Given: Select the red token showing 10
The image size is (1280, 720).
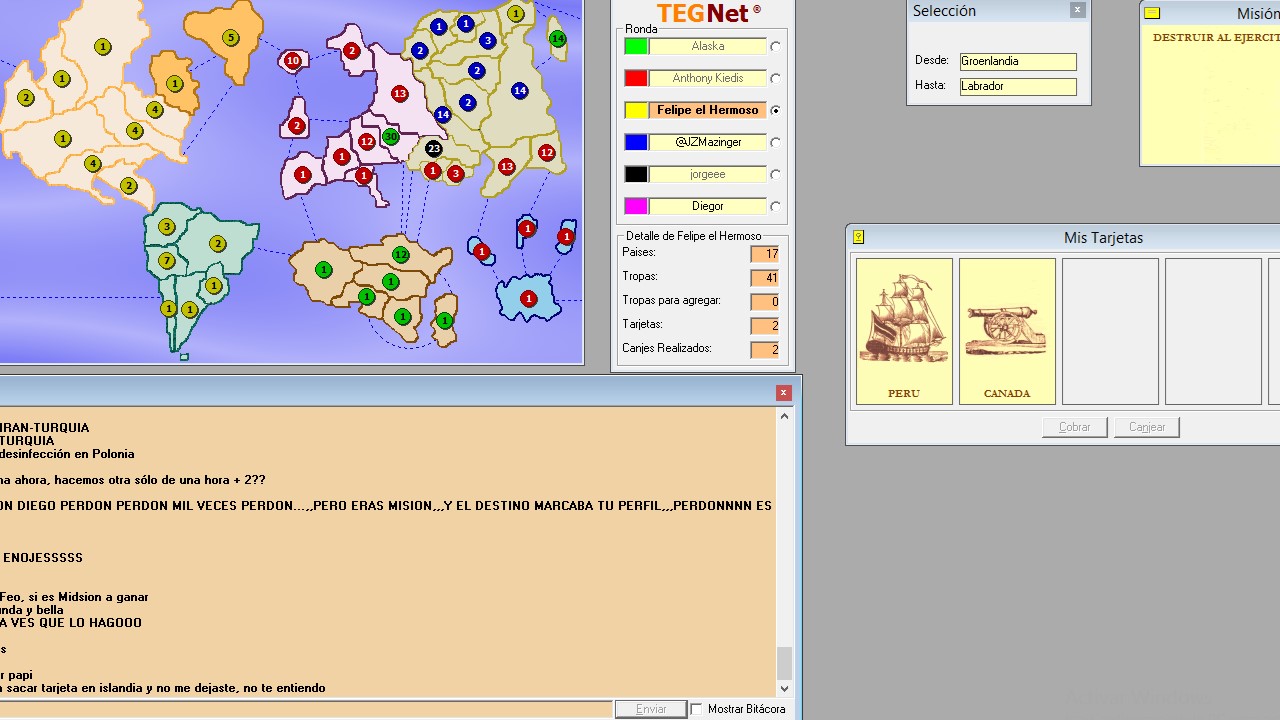Looking at the screenshot, I should [293, 61].
